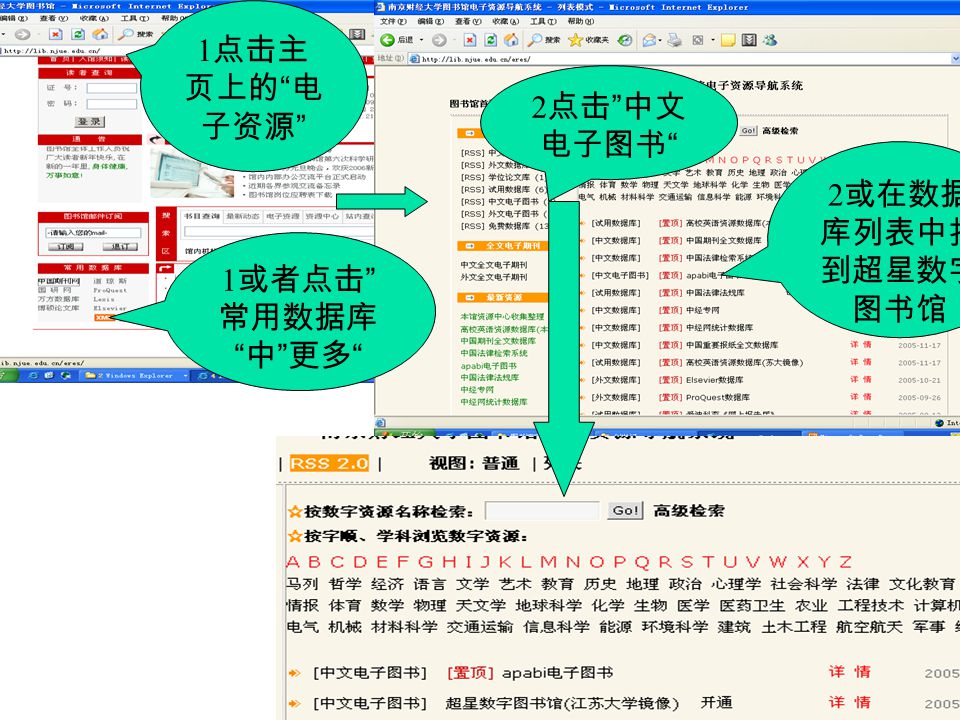Click the Messenger icon in right IE toolbar
The height and width of the screenshot is (720, 960).
pyautogui.click(x=770, y=40)
